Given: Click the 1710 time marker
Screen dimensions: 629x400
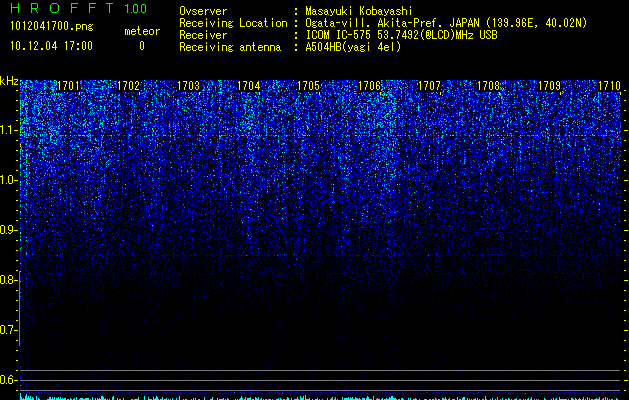Looking at the screenshot, I should (609, 86).
